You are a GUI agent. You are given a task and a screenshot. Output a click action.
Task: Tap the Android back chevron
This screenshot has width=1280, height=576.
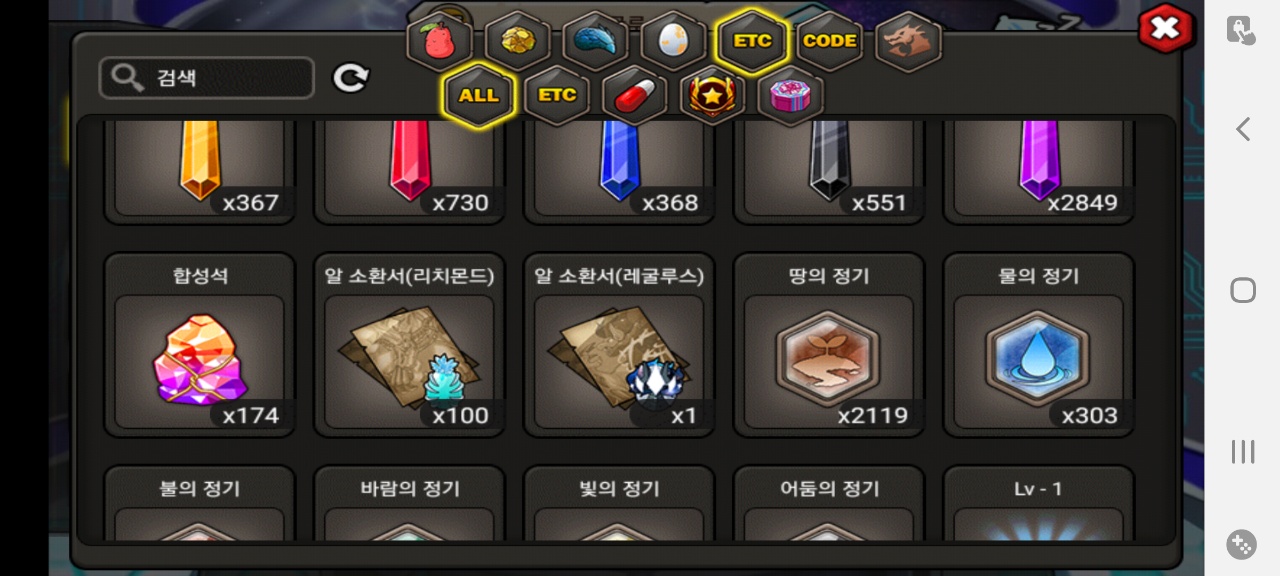tap(1243, 129)
